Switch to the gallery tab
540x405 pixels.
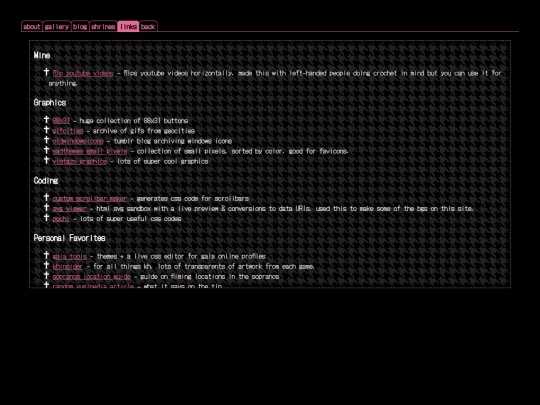(57, 27)
